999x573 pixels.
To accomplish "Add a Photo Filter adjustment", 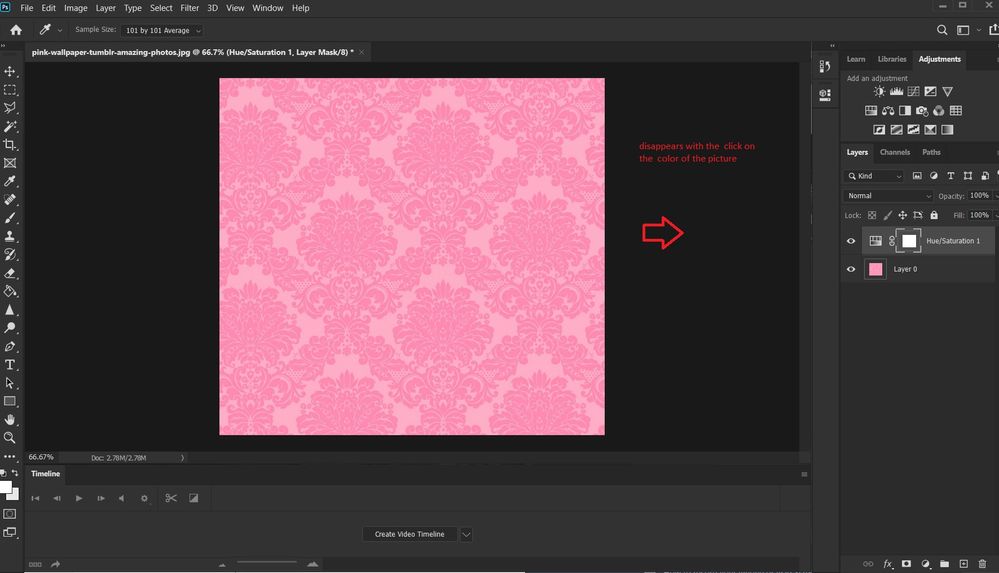I will (922, 111).
